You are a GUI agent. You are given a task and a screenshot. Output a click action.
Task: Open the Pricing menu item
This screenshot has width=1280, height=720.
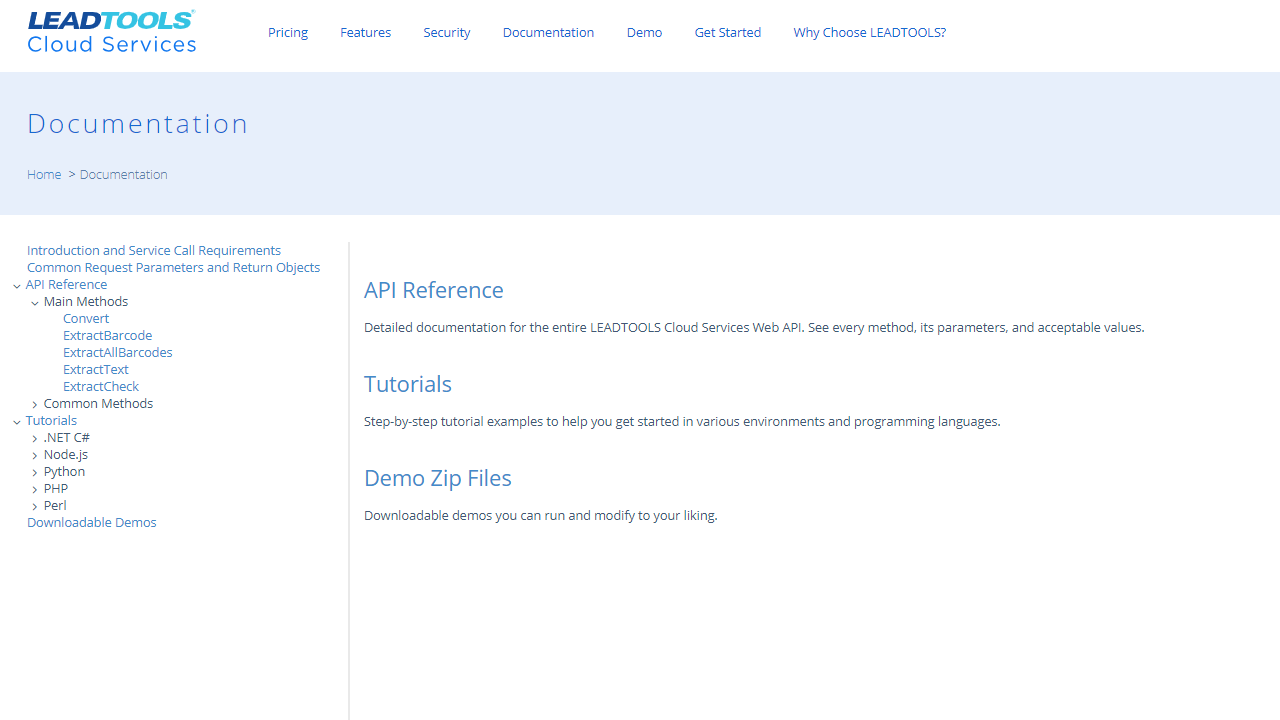[288, 32]
